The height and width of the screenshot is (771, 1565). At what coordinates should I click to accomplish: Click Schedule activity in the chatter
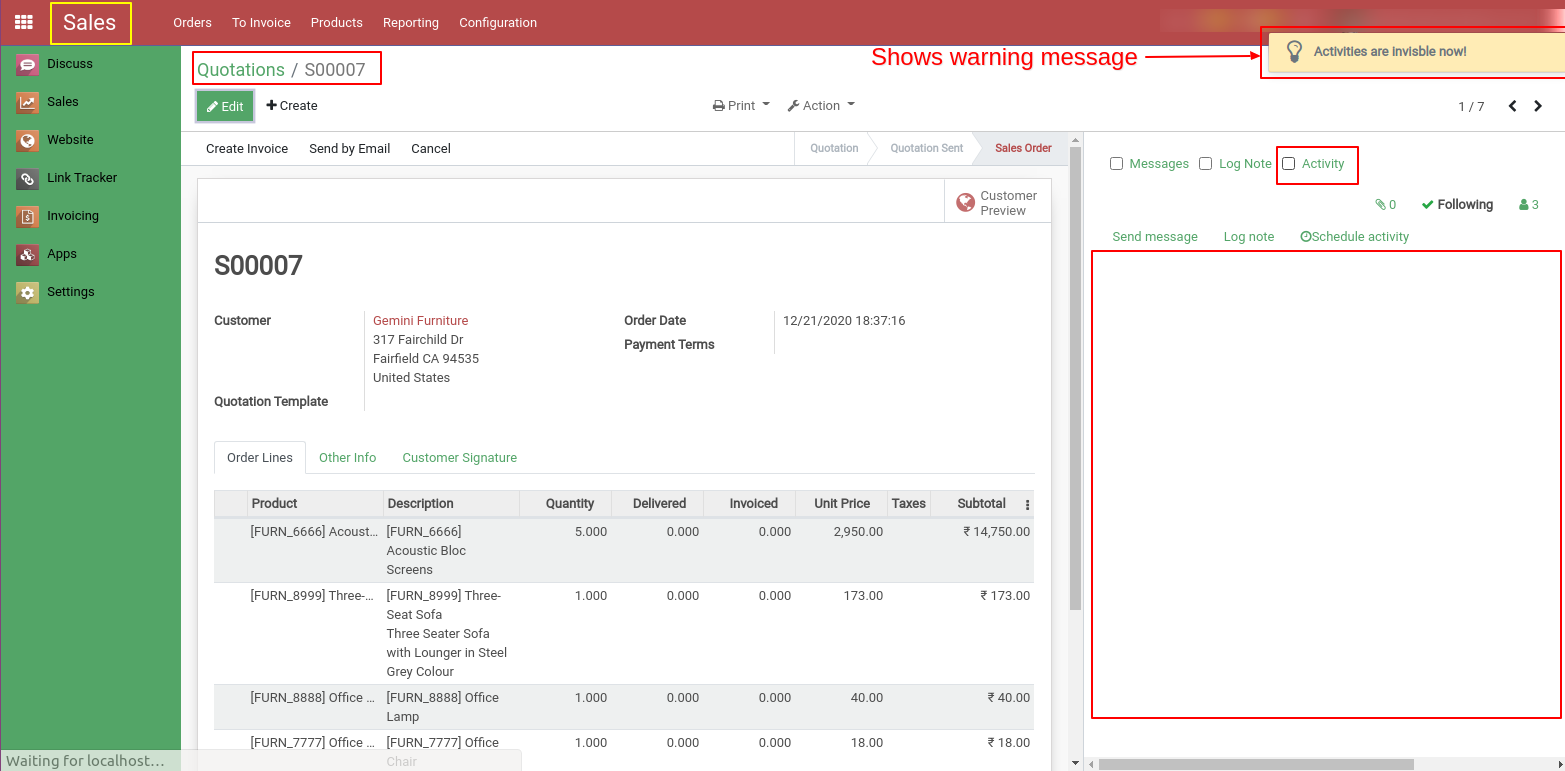pyautogui.click(x=1354, y=236)
